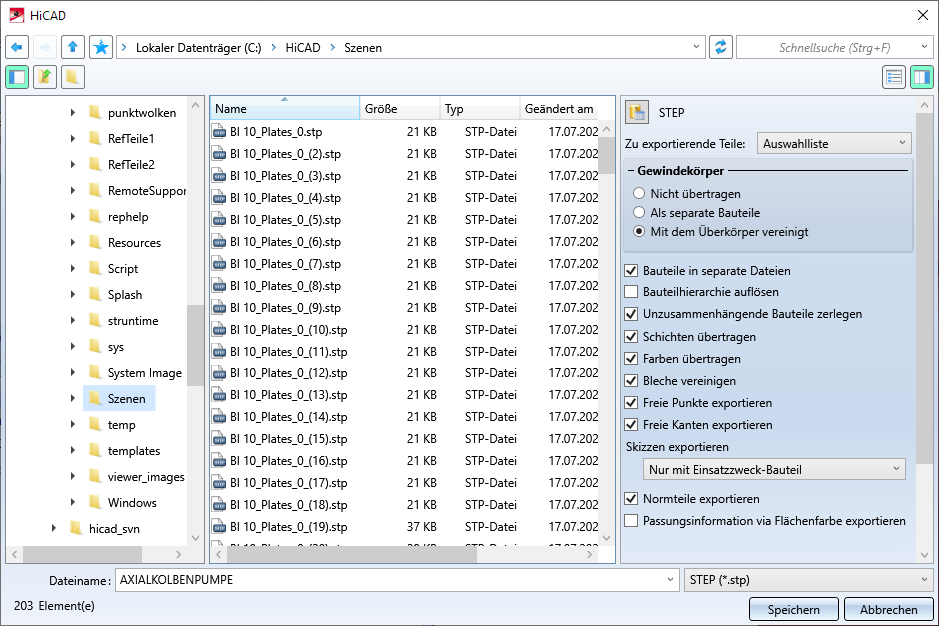Click the Abbrechen button
This screenshot has height=626, width=939.
pos(888,609)
